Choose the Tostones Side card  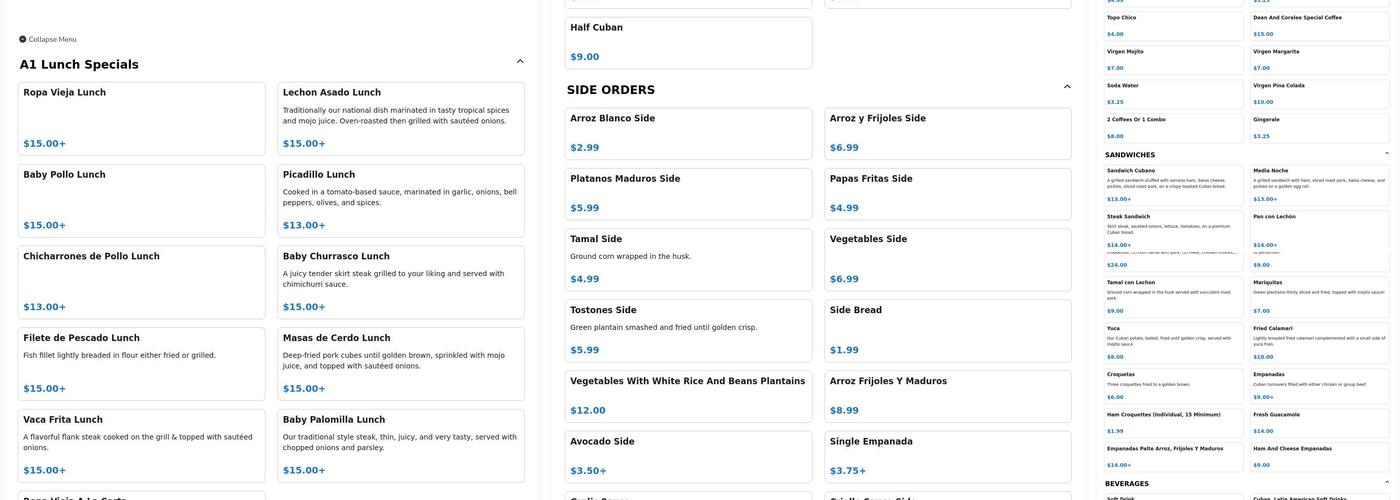coord(688,330)
